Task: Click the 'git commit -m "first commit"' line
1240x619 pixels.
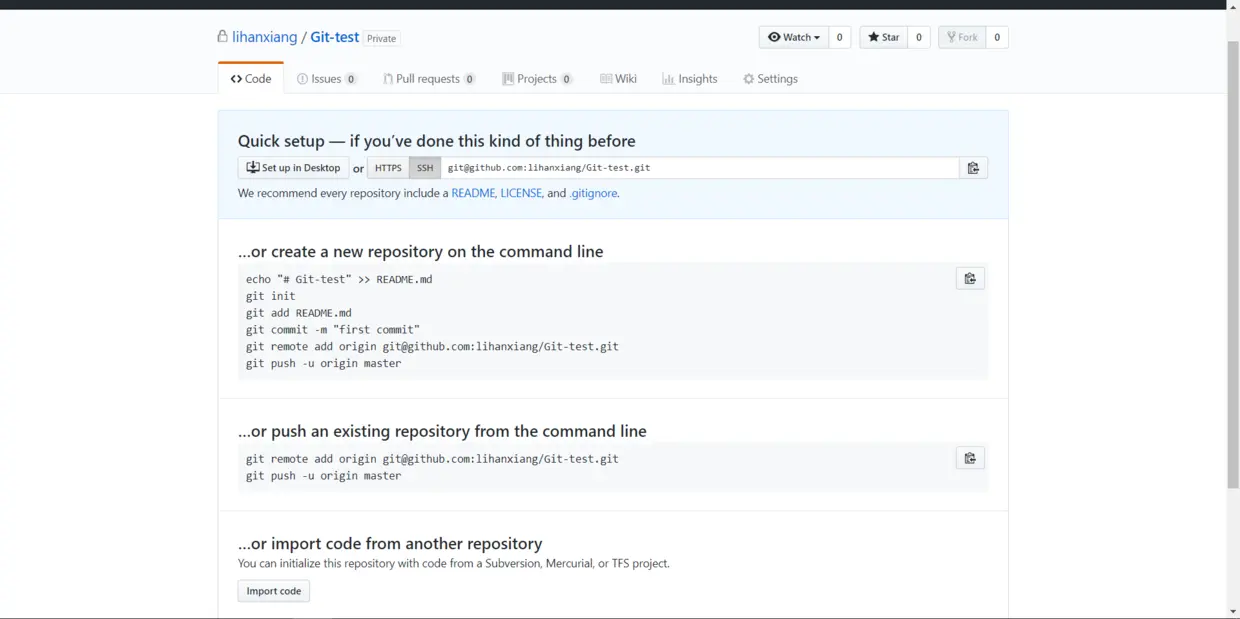Action: click(333, 330)
